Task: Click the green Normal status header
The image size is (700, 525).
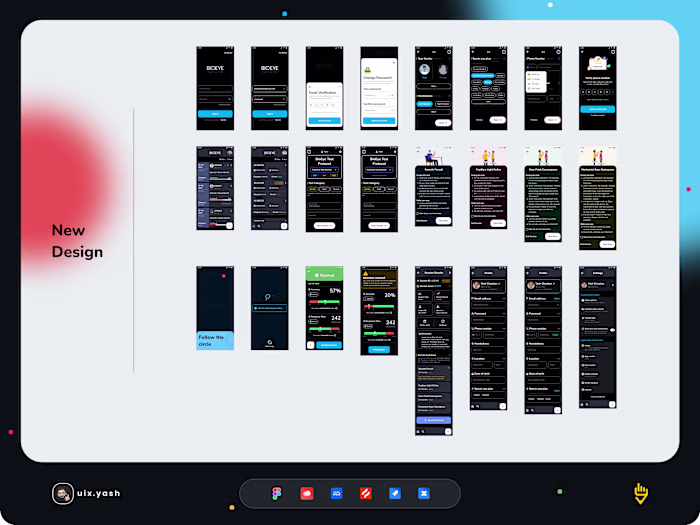Action: coord(325,274)
